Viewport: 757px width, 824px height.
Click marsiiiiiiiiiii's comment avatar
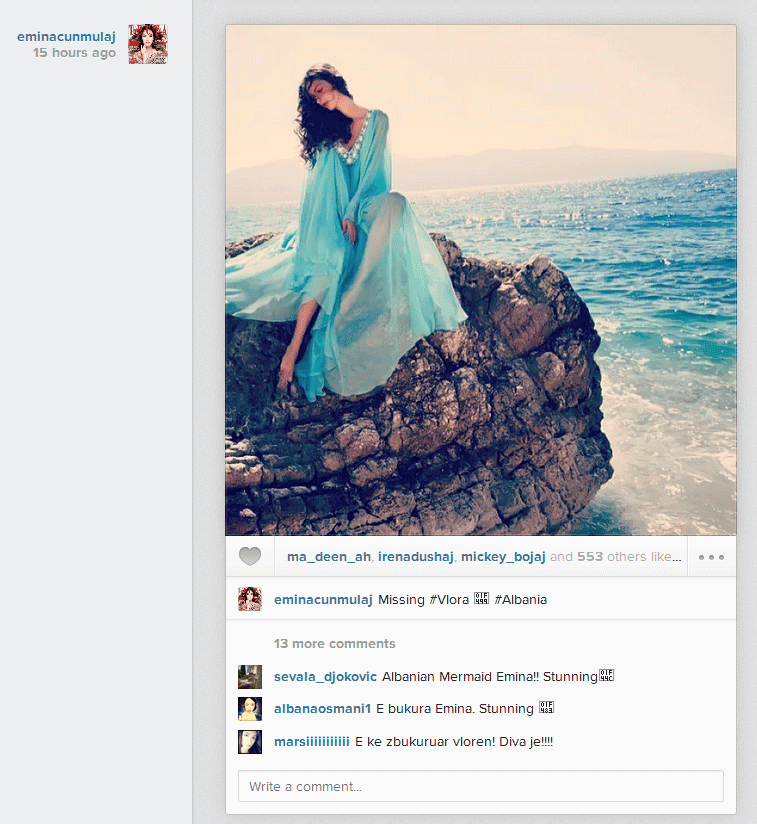tap(250, 742)
